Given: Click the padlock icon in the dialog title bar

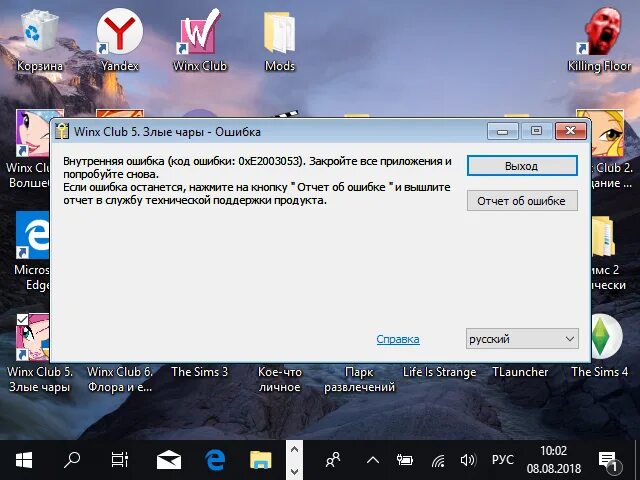Looking at the screenshot, I should tap(62, 131).
